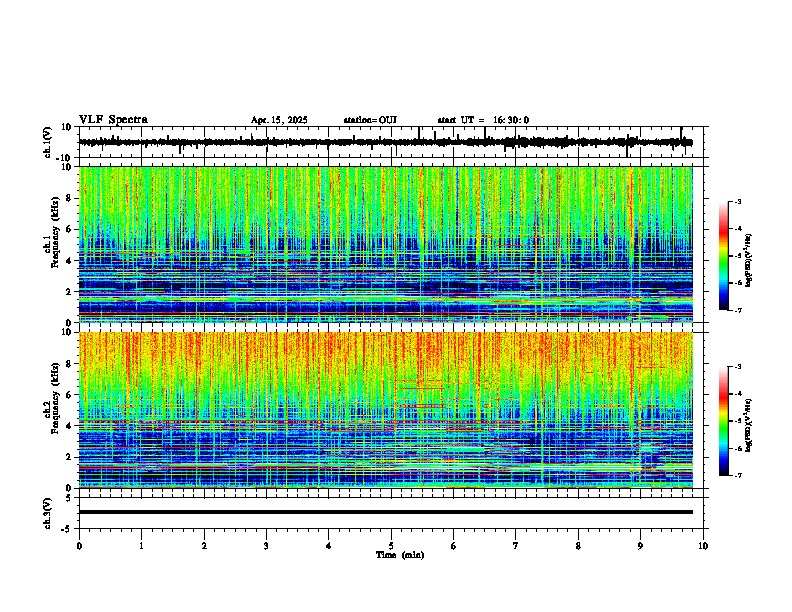Click time axis tick label "6"
The height and width of the screenshot is (612, 792).
[x=454, y=546]
